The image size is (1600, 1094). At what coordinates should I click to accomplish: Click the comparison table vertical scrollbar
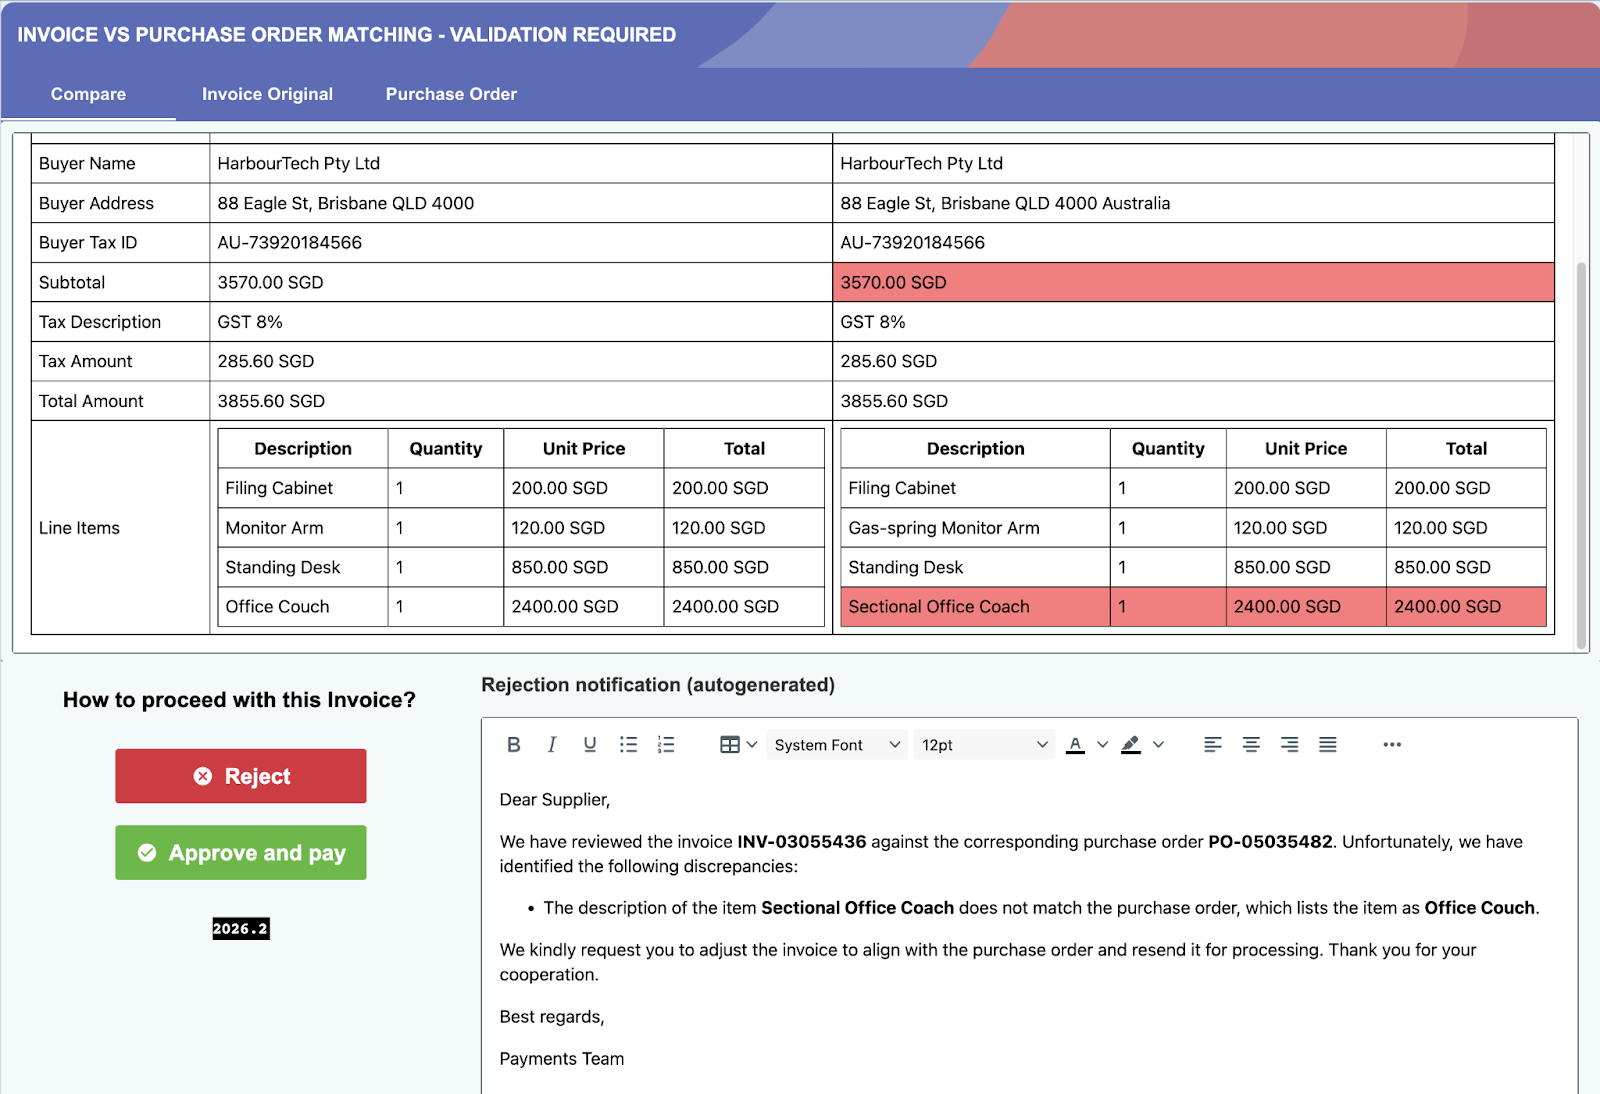tap(1581, 455)
